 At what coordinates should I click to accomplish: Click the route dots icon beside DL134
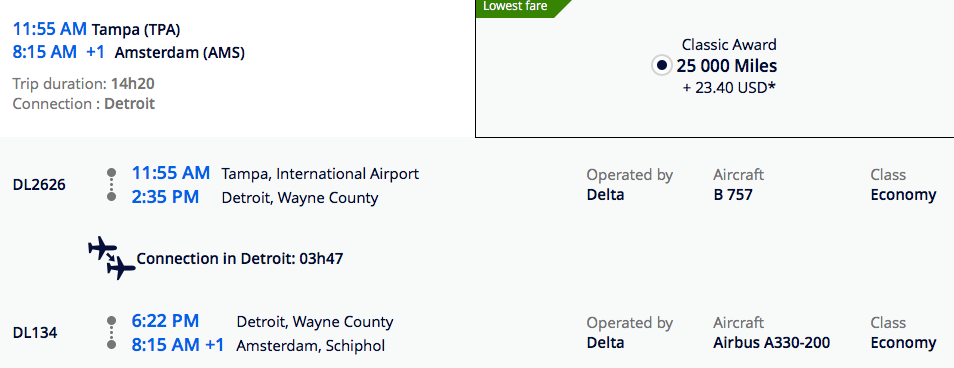pos(111,332)
